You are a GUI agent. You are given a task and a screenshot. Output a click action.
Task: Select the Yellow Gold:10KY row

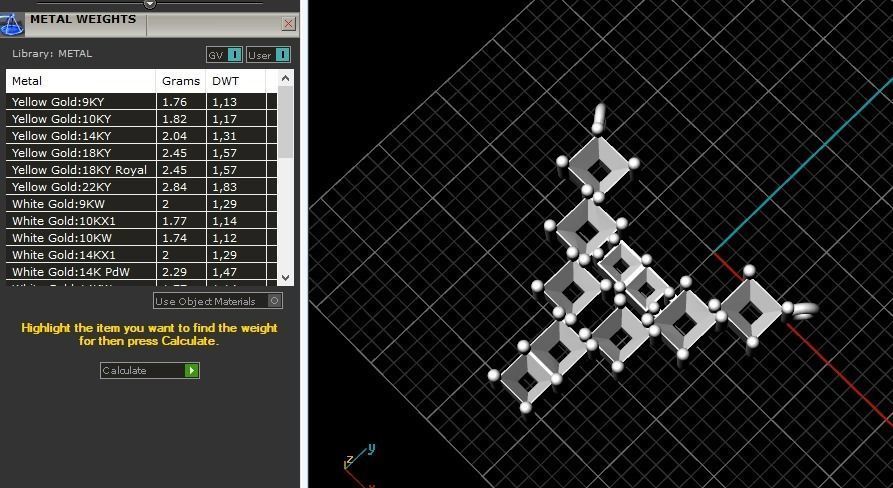coord(141,119)
